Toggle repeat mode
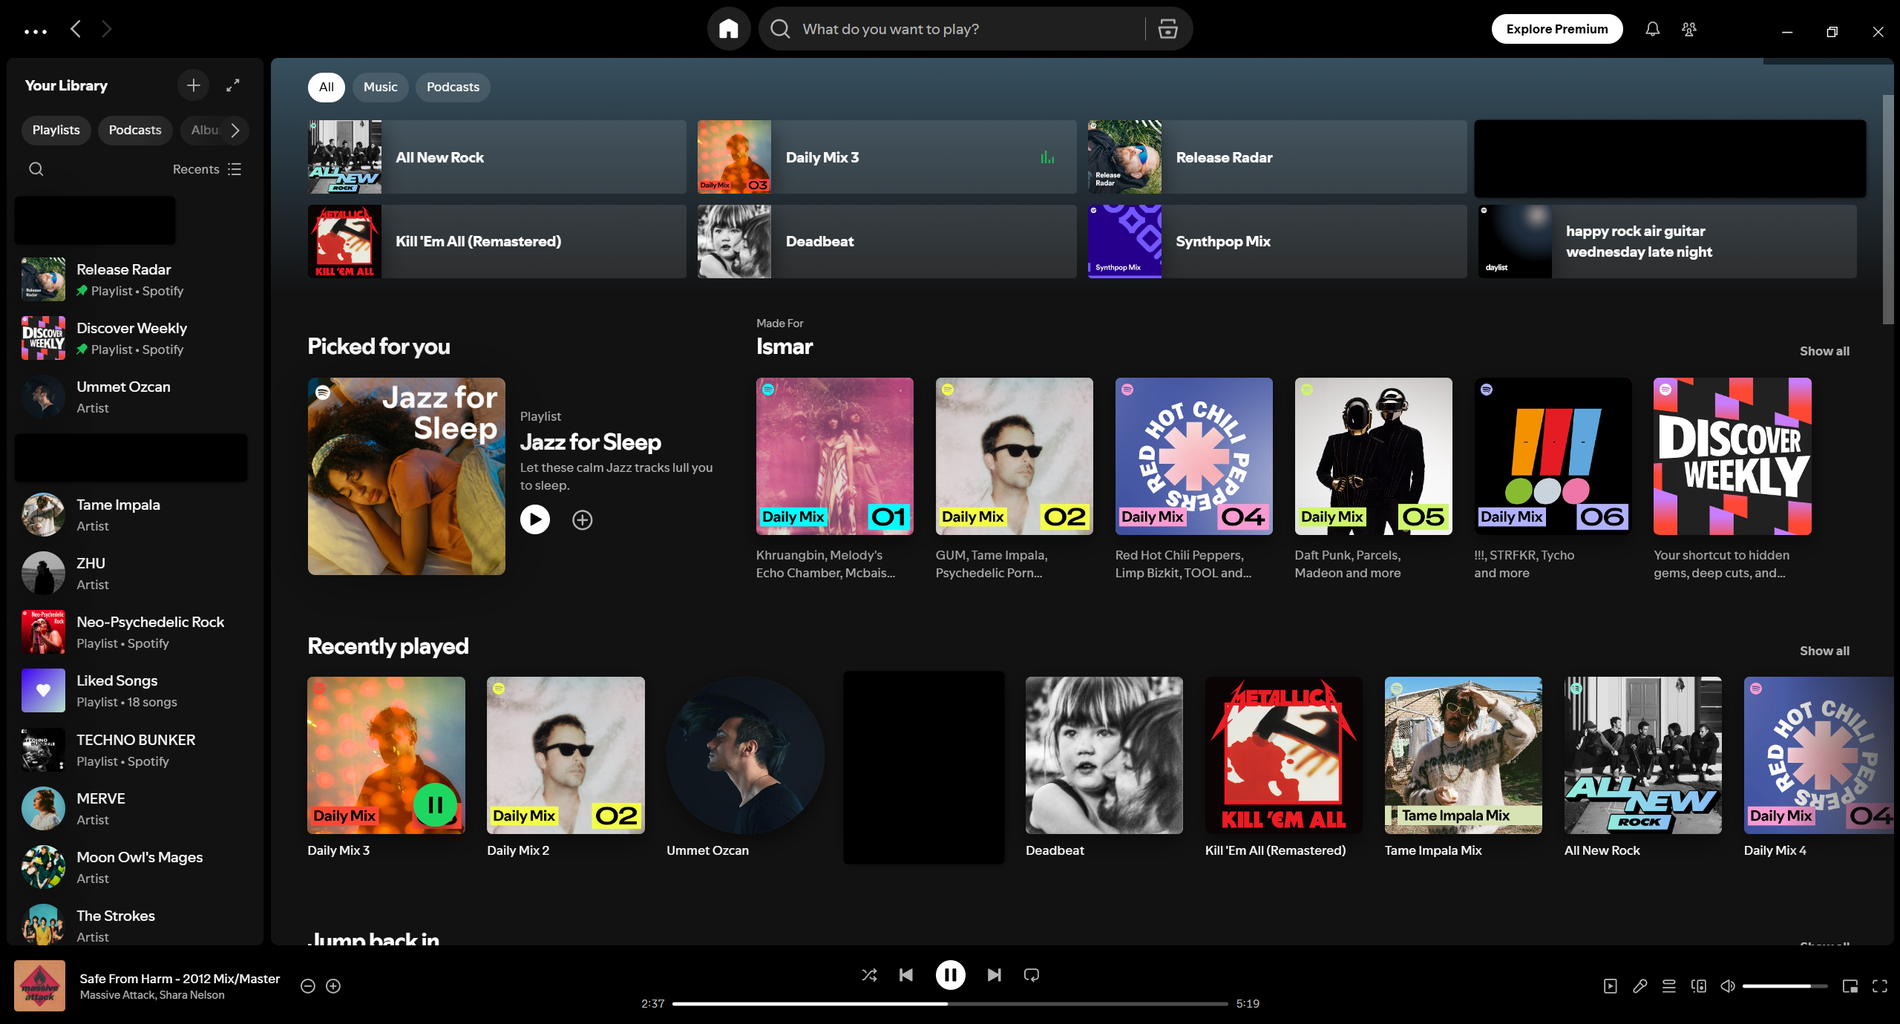 (x=1031, y=974)
